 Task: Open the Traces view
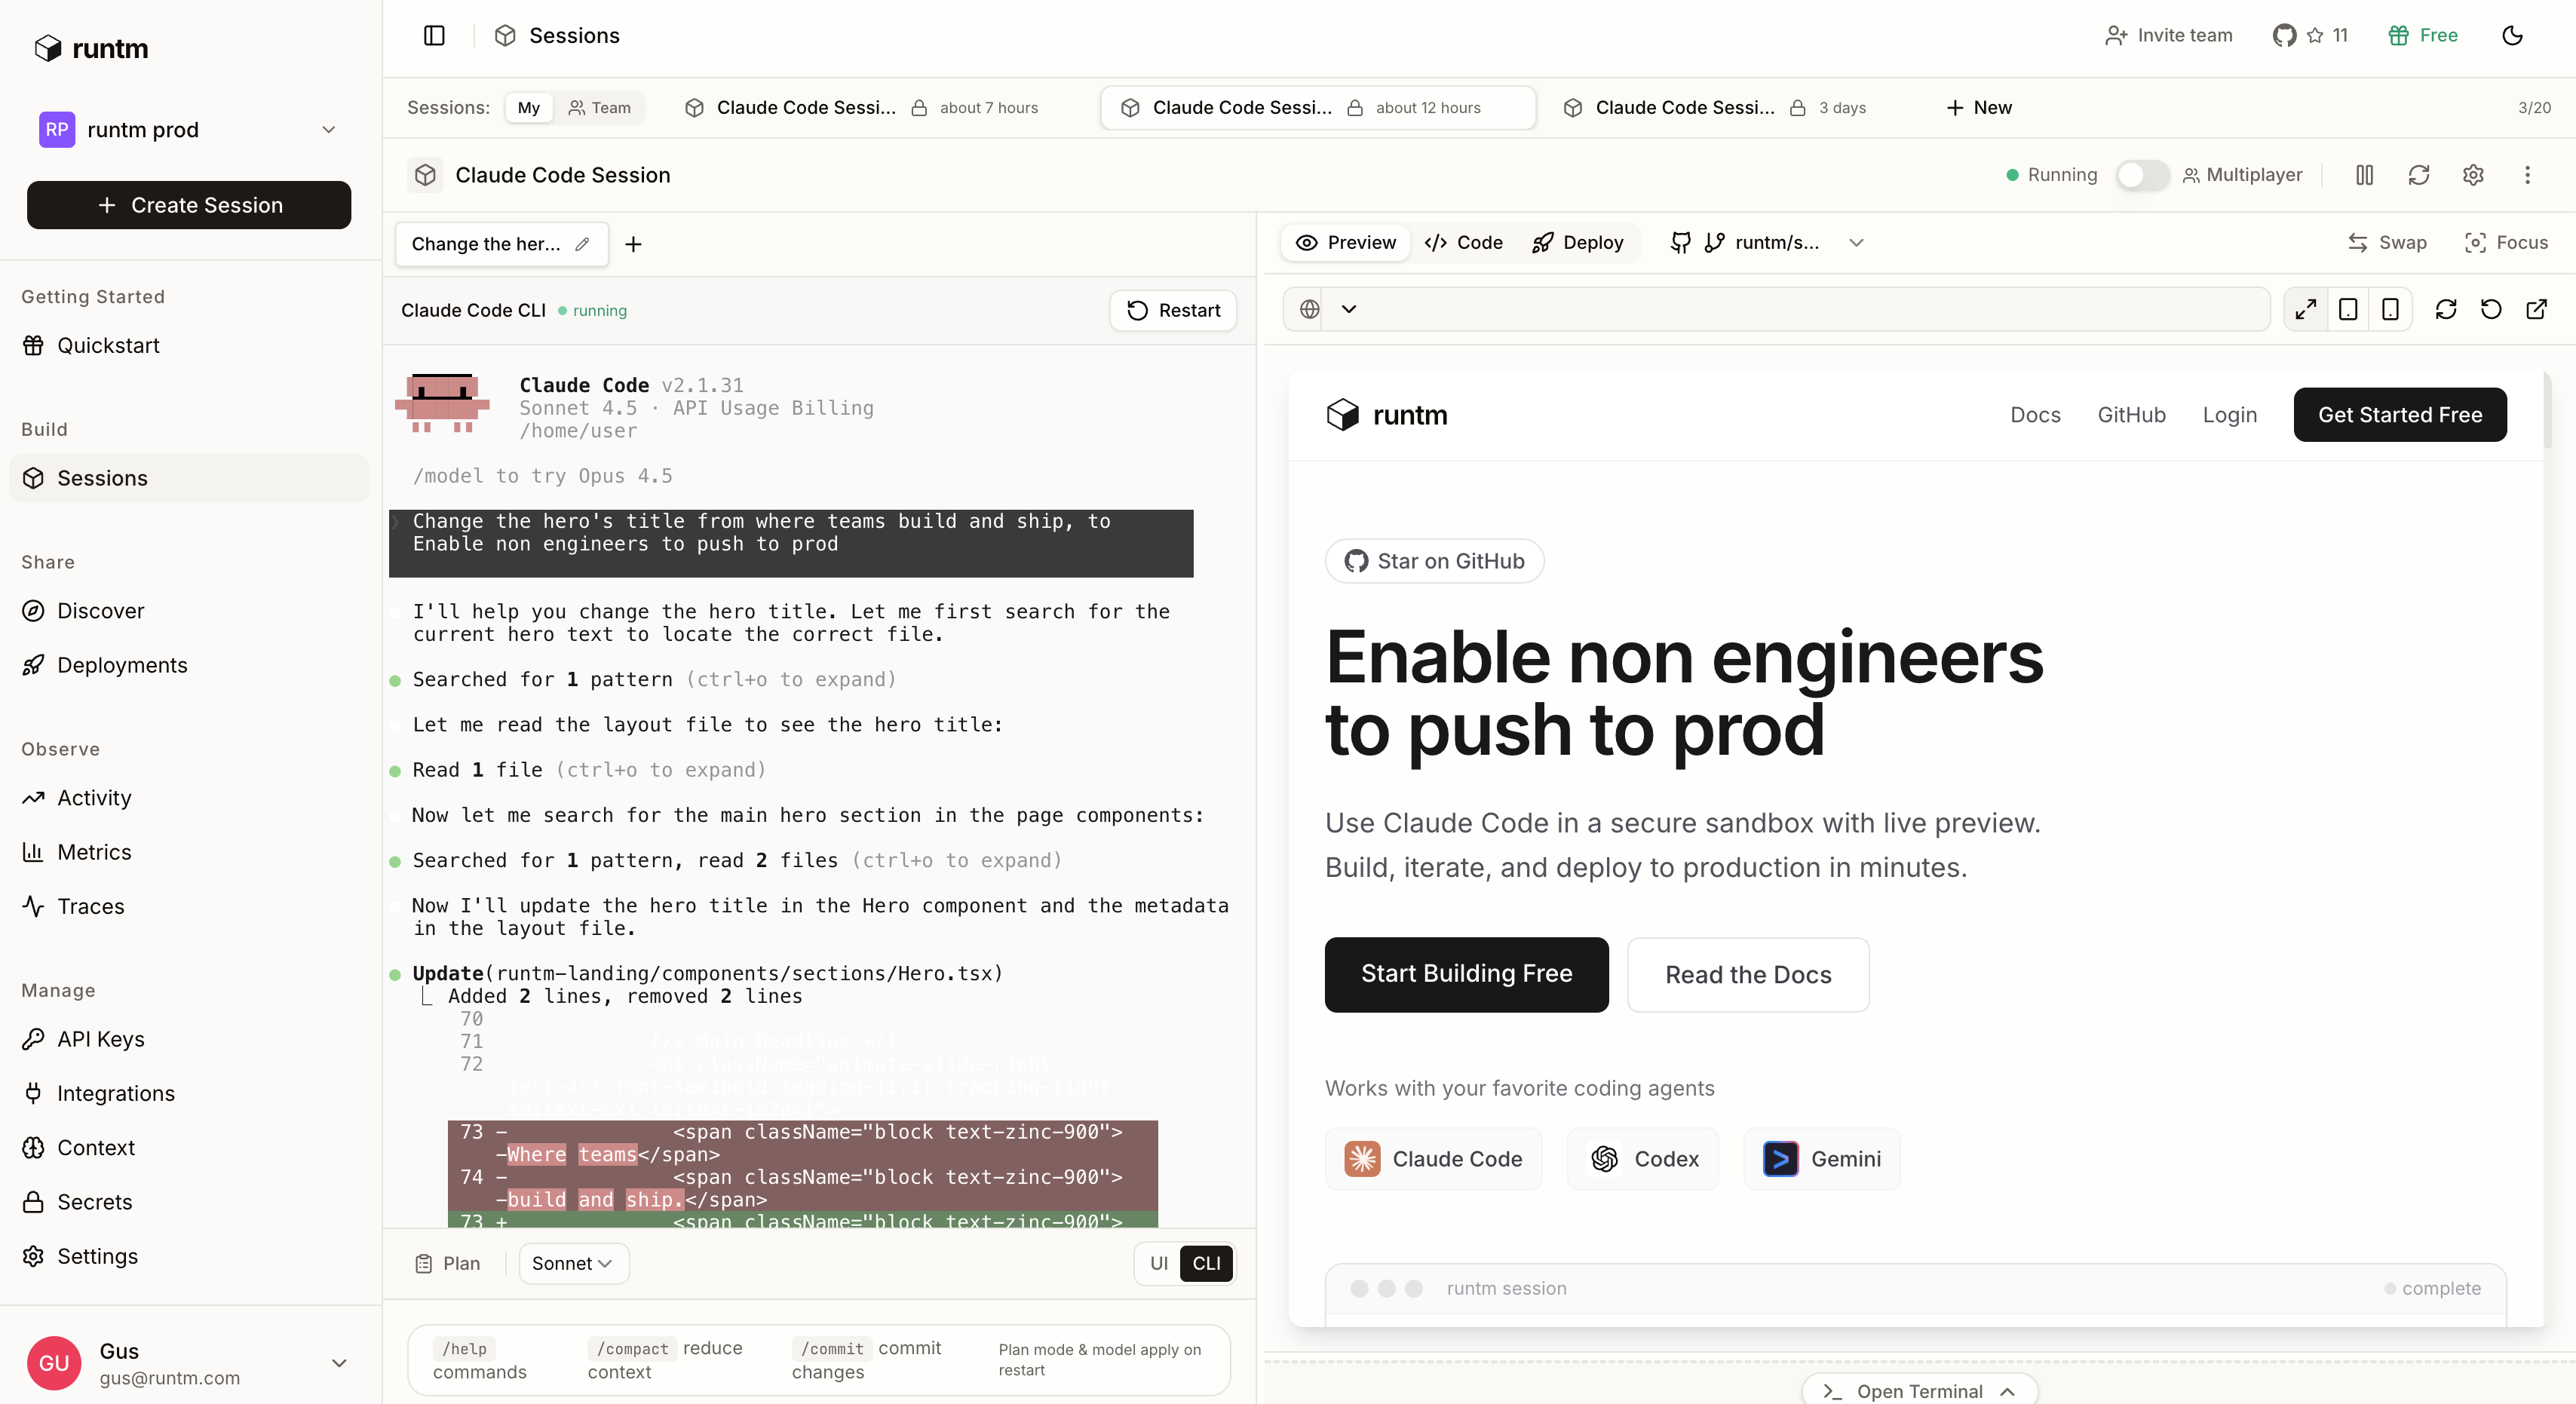(89, 906)
